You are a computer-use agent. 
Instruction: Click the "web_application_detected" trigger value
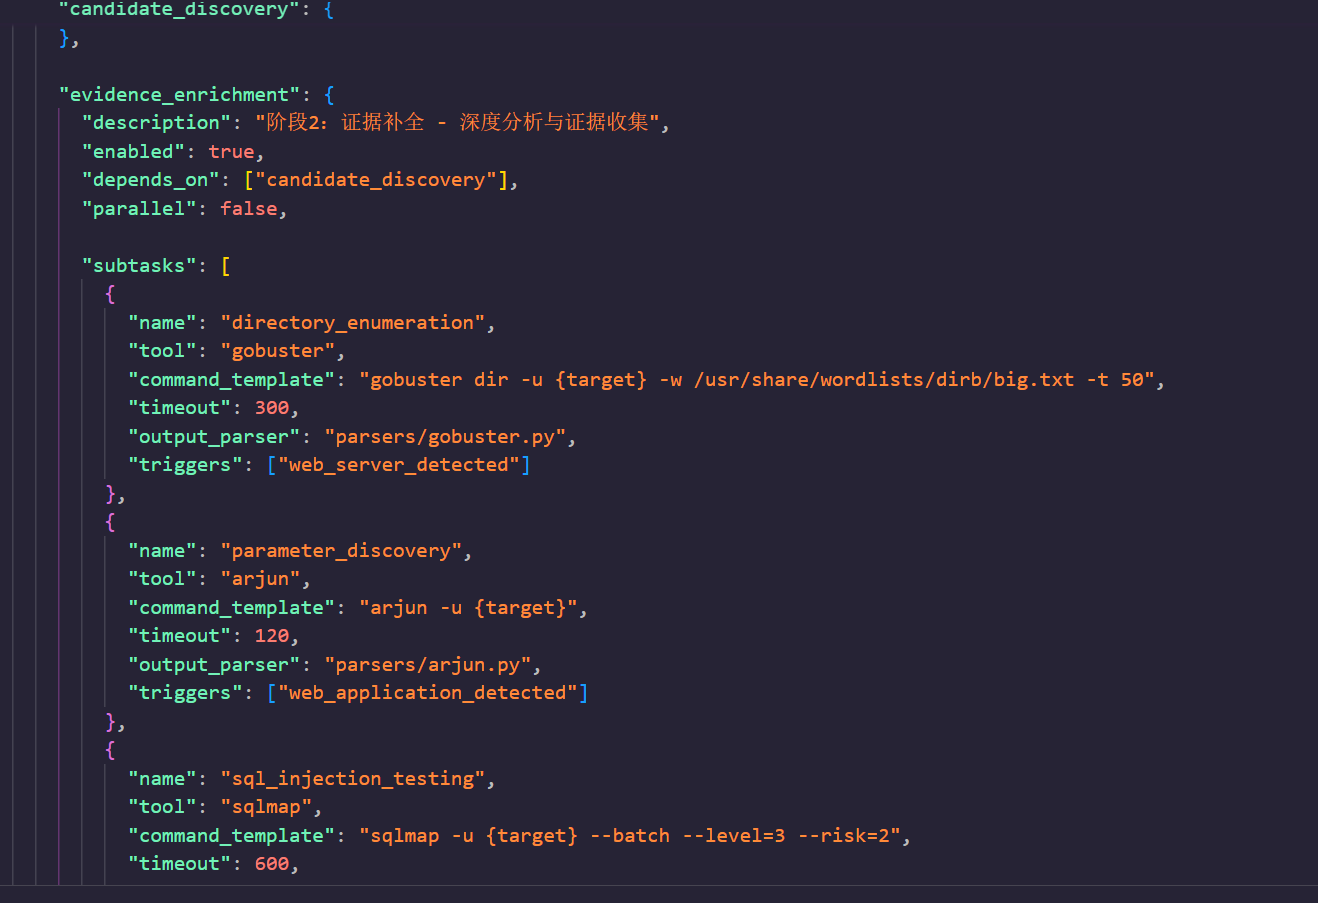[427, 693]
